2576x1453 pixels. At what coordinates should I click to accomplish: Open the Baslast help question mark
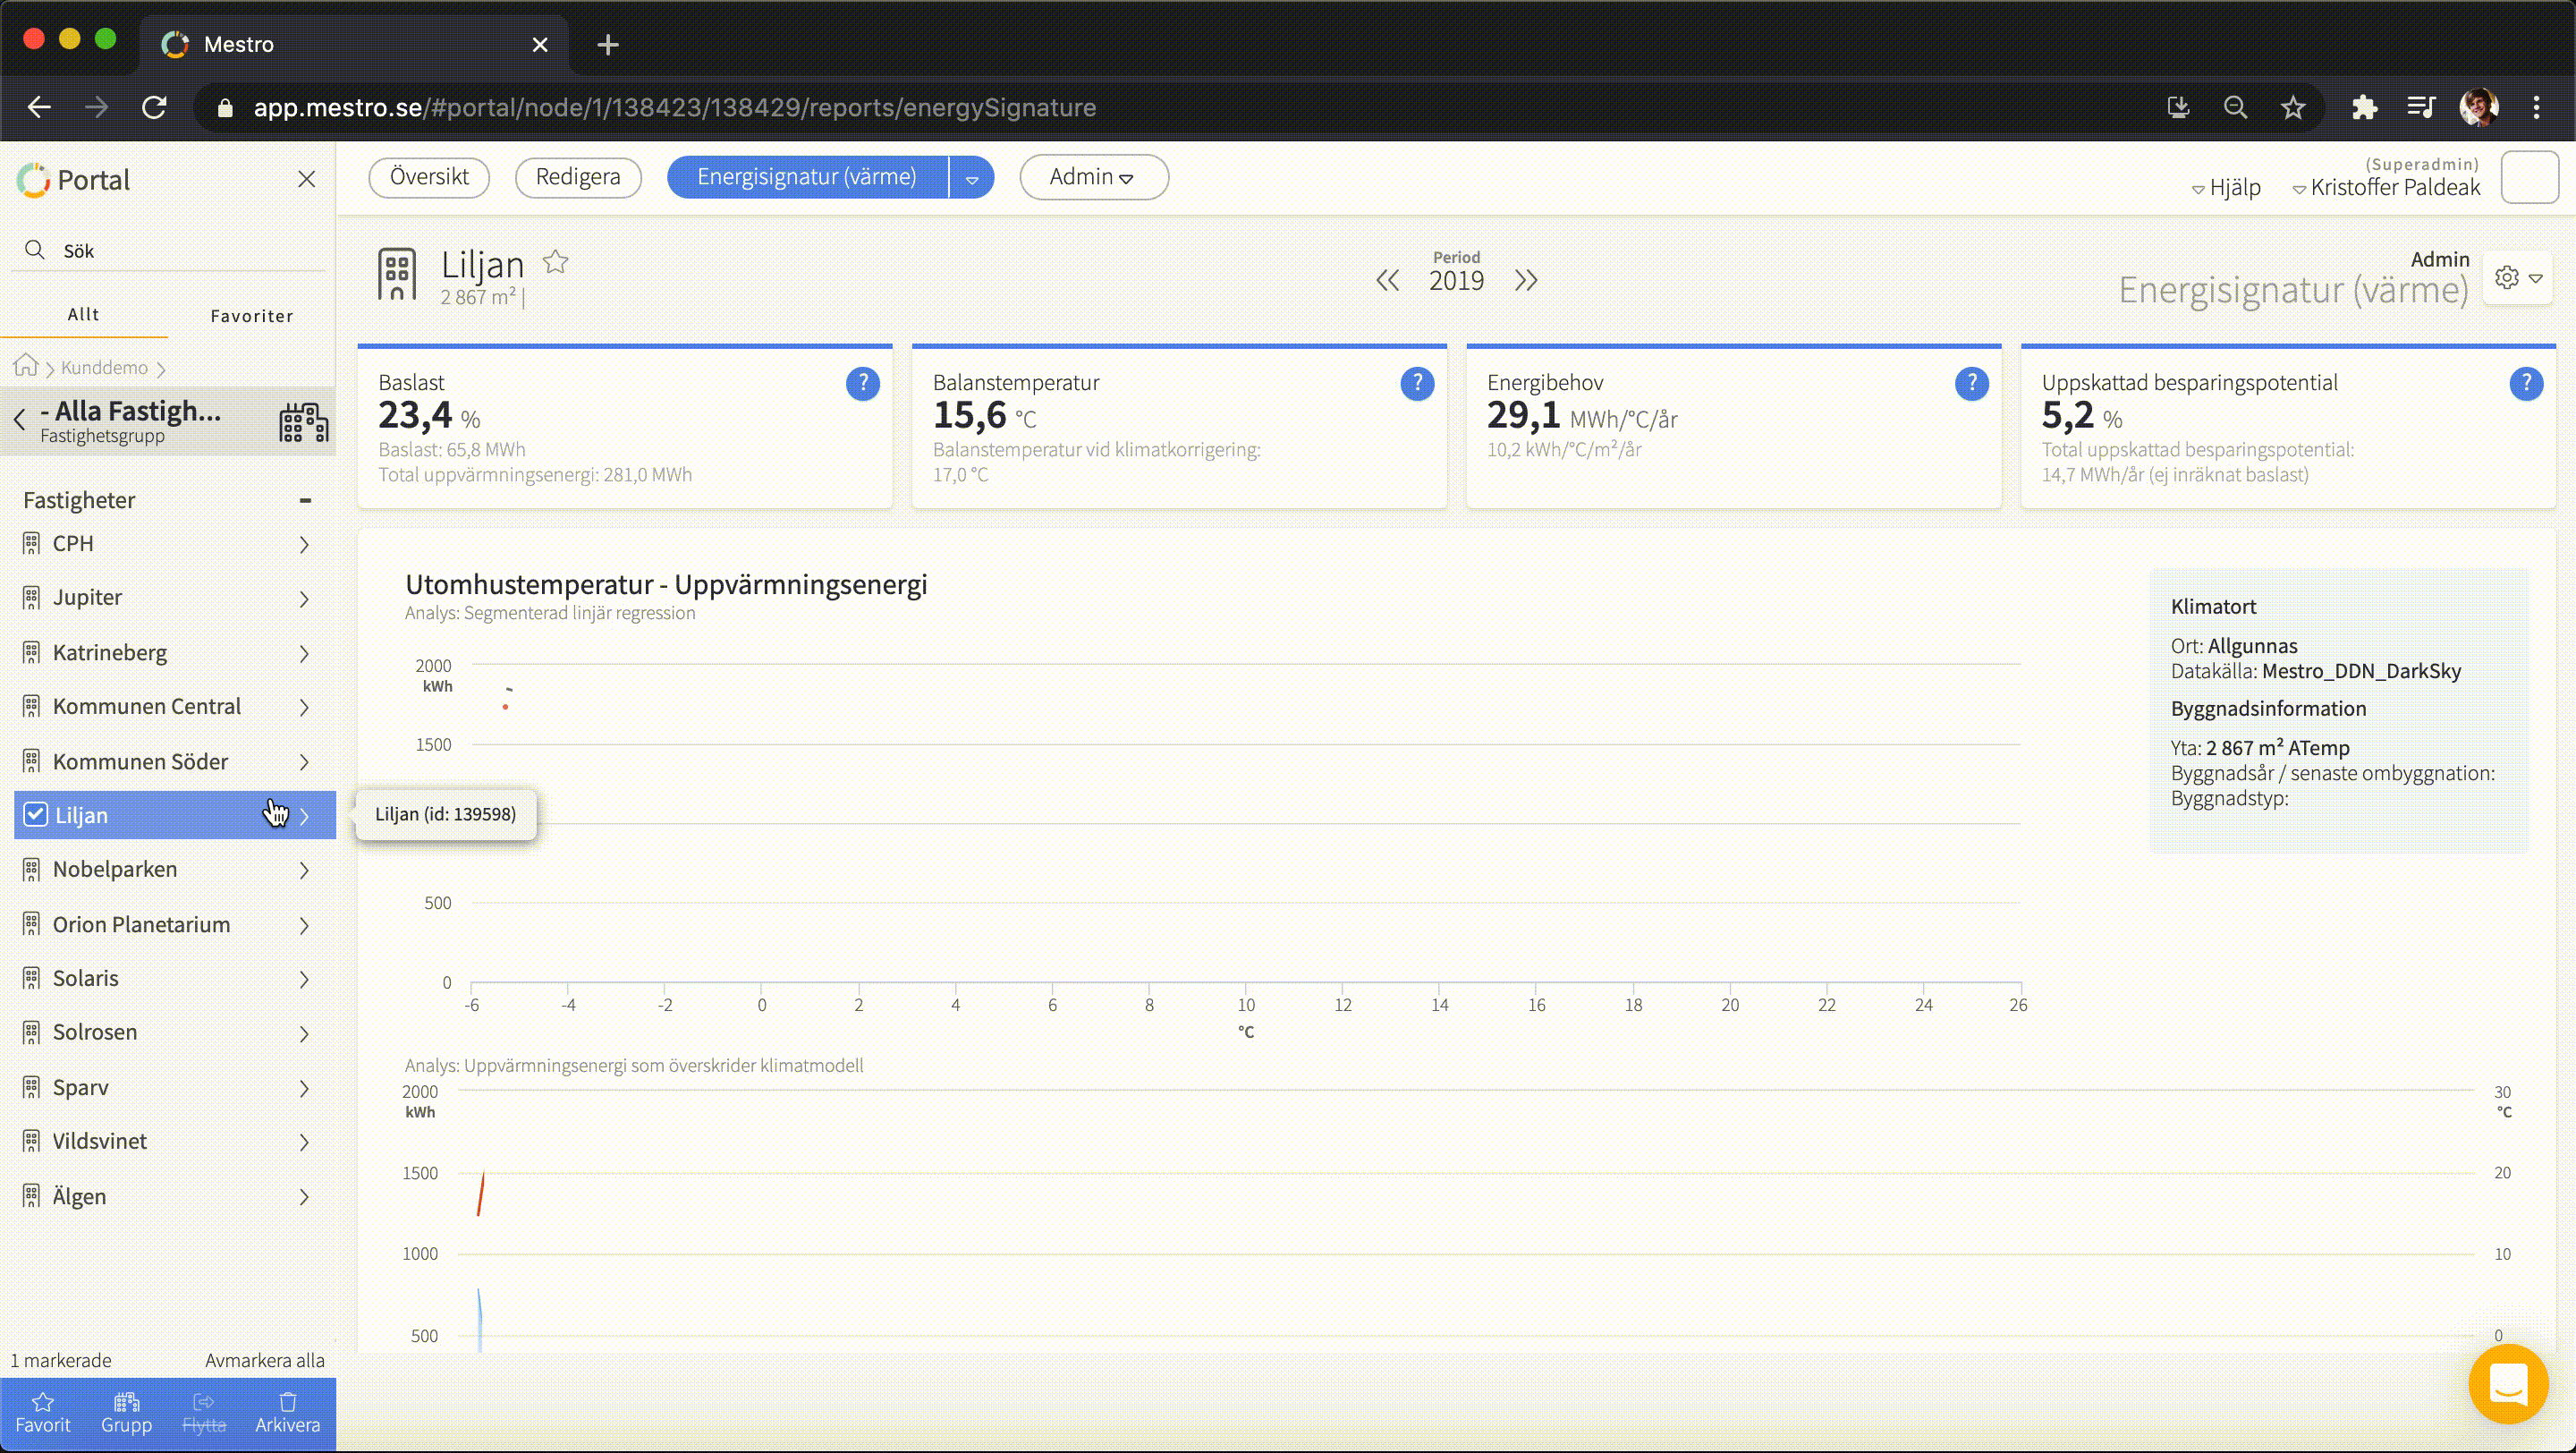[x=862, y=383]
